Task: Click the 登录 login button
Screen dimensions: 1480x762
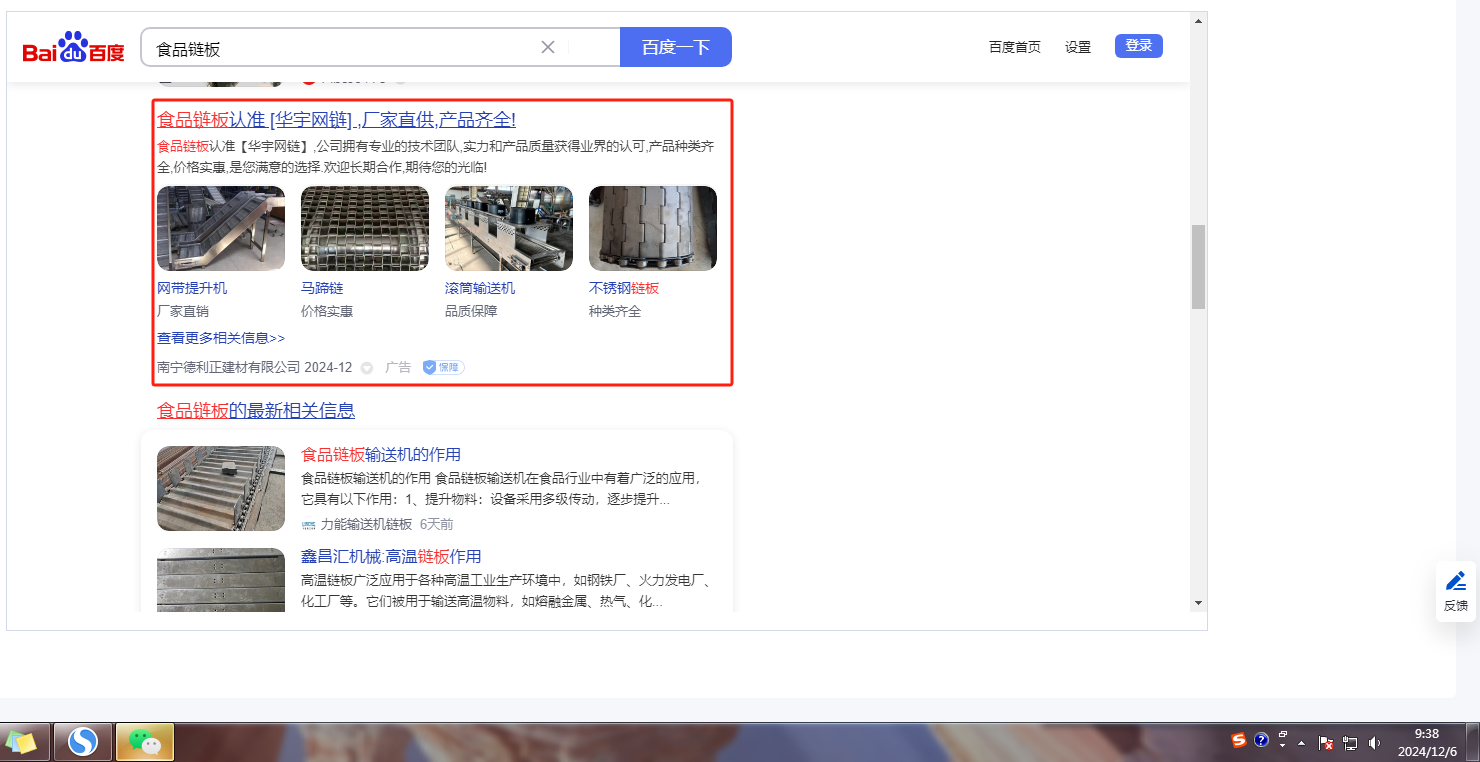Action: click(1139, 46)
